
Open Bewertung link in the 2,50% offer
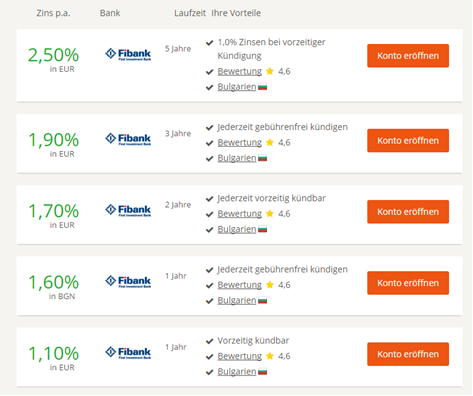(x=240, y=71)
